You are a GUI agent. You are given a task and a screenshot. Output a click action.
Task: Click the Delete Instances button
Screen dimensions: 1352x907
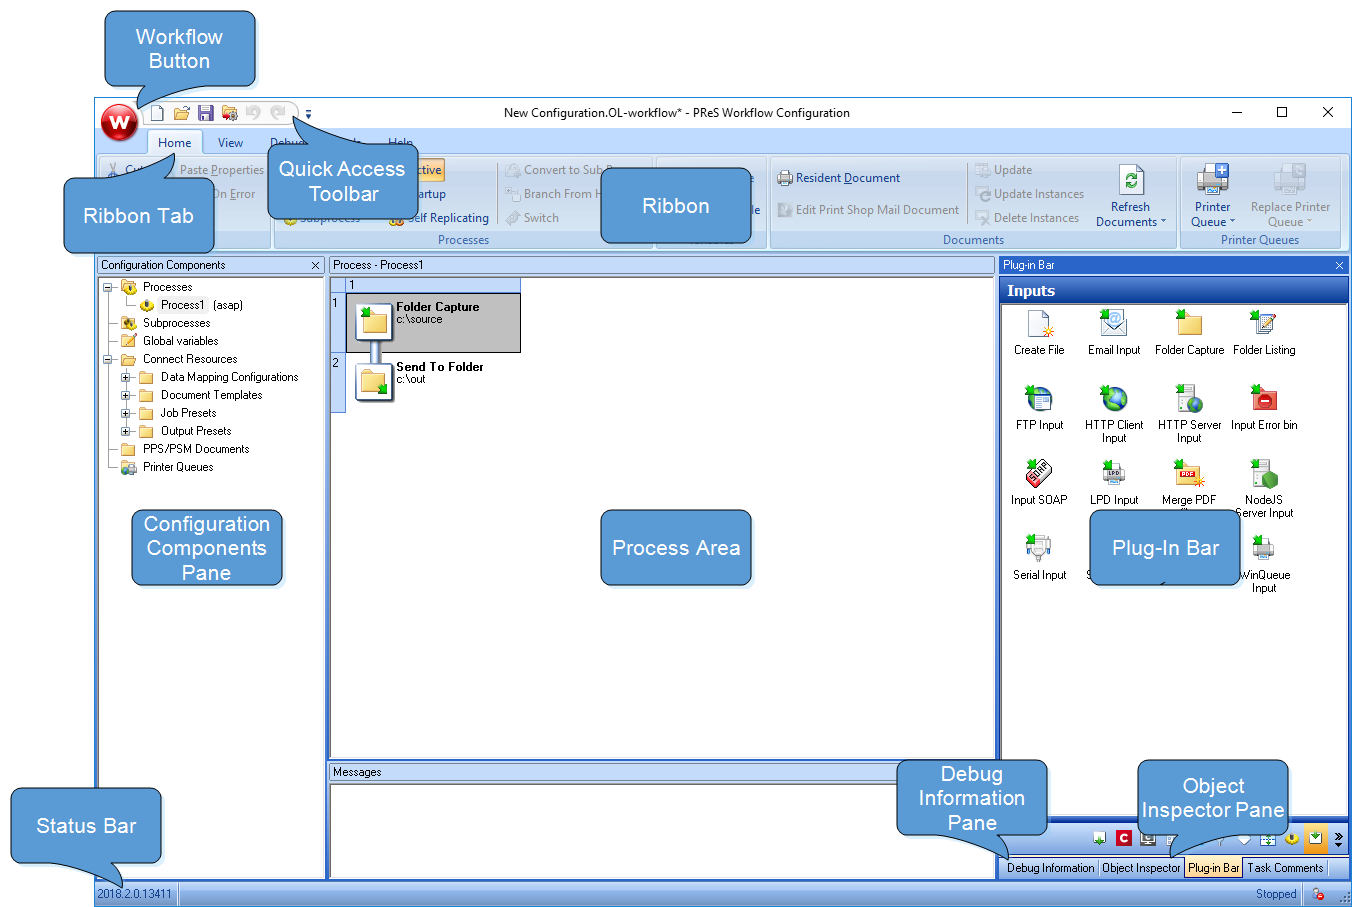coord(1027,218)
